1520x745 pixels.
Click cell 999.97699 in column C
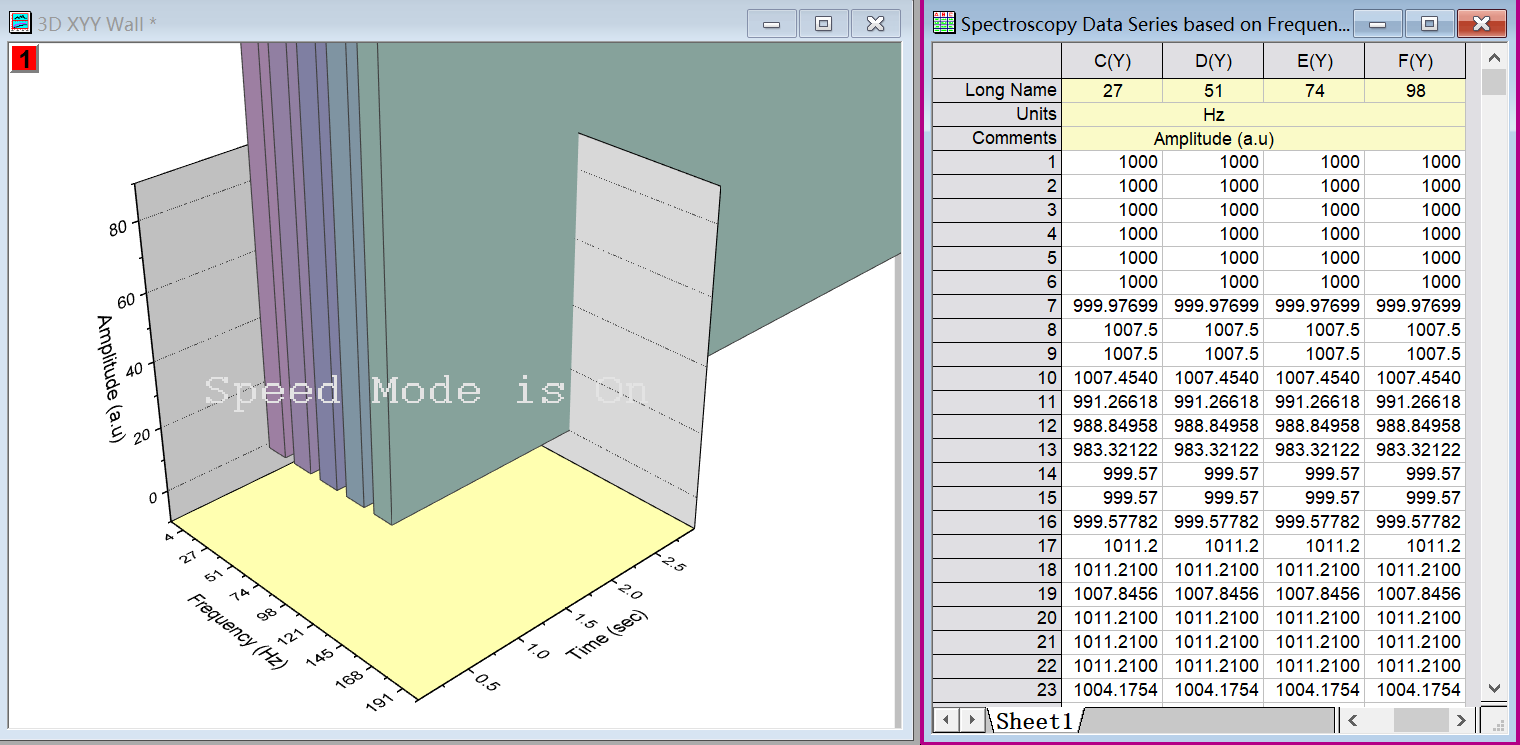[x=1112, y=306]
